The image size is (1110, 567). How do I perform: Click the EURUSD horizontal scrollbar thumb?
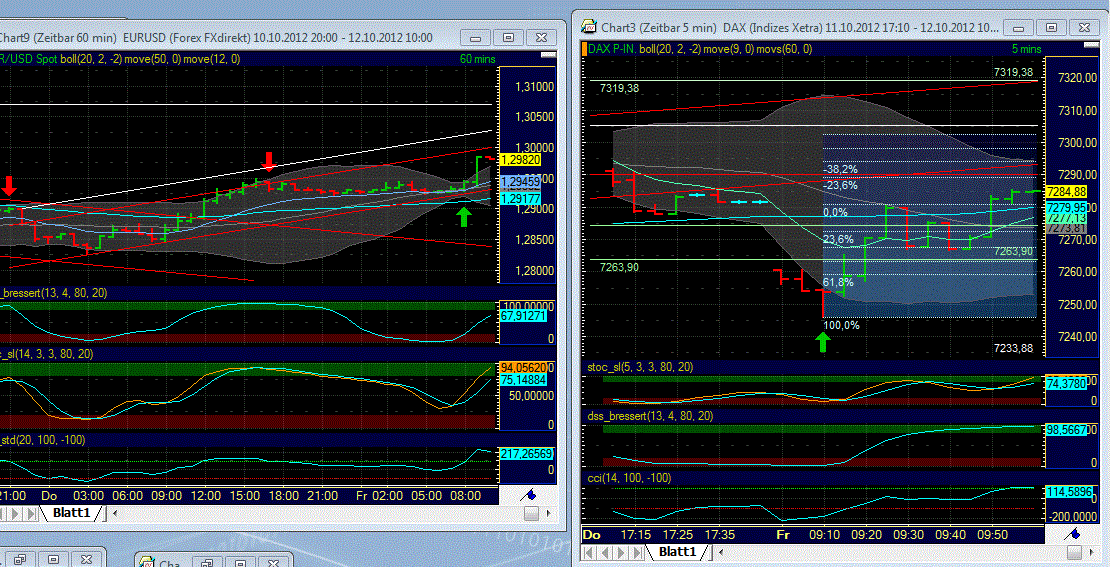click(x=531, y=513)
